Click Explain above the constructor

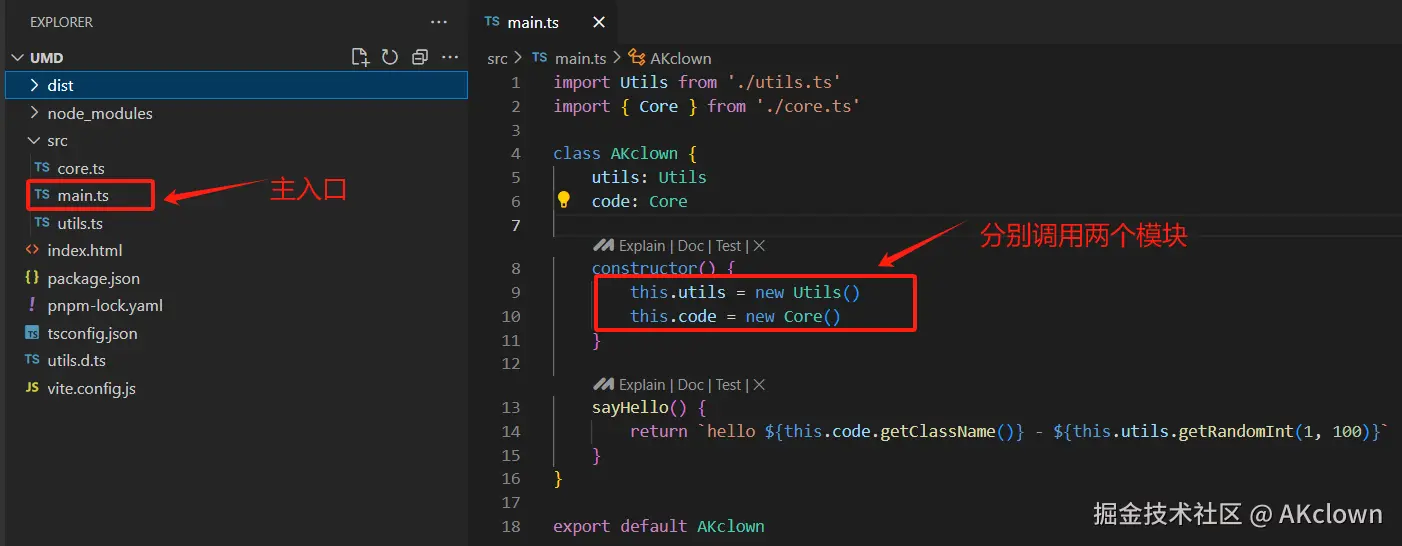(x=642, y=246)
